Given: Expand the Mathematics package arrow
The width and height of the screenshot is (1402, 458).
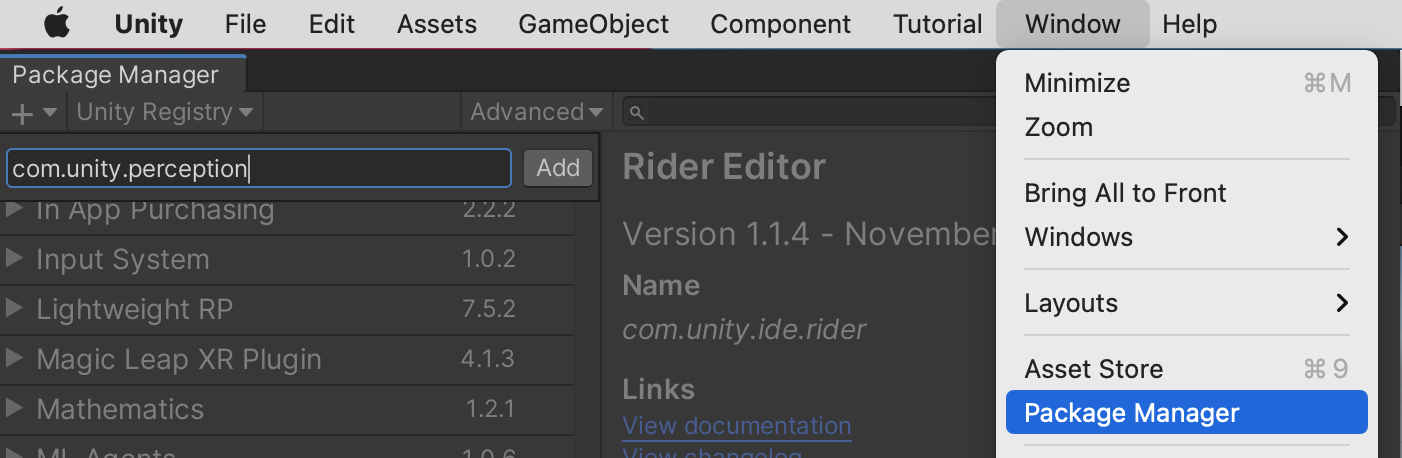Looking at the screenshot, I should [x=14, y=409].
